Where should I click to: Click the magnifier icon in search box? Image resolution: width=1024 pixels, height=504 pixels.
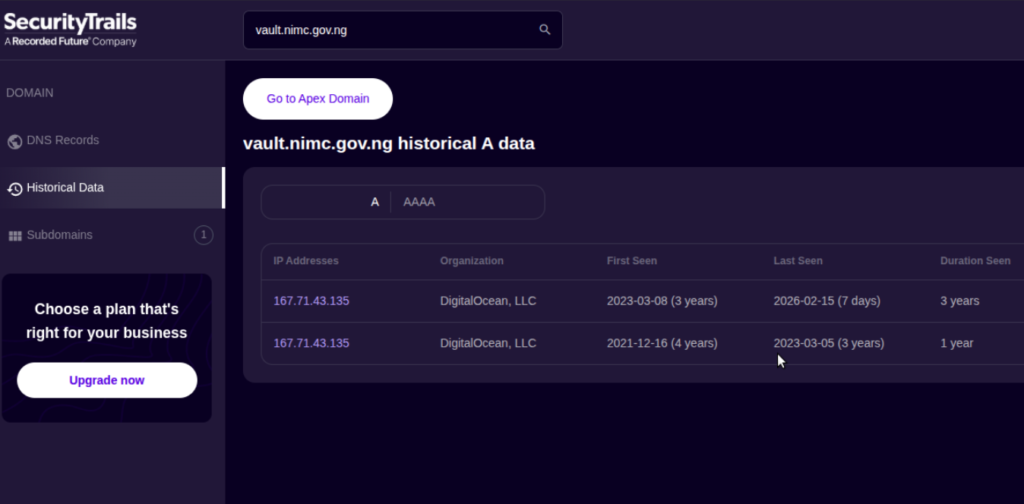pos(545,30)
